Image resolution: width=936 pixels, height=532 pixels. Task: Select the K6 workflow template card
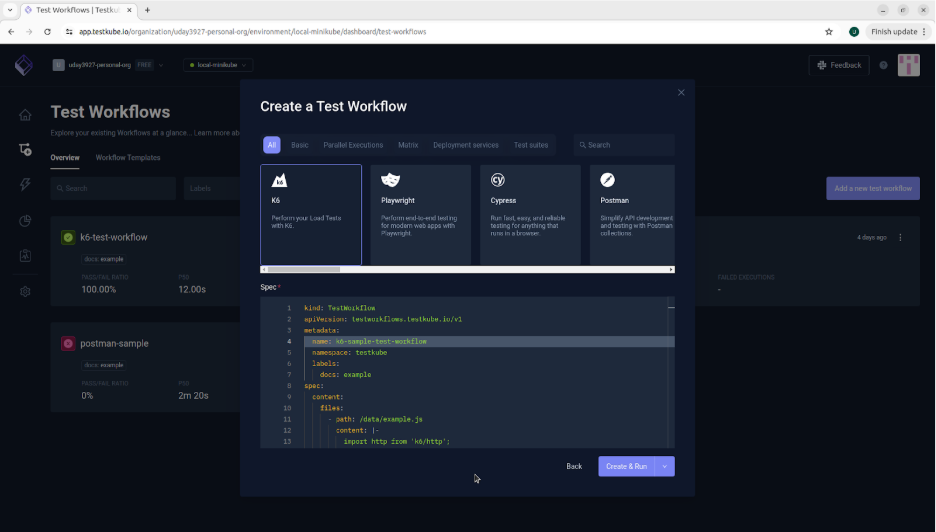pyautogui.click(x=311, y=214)
